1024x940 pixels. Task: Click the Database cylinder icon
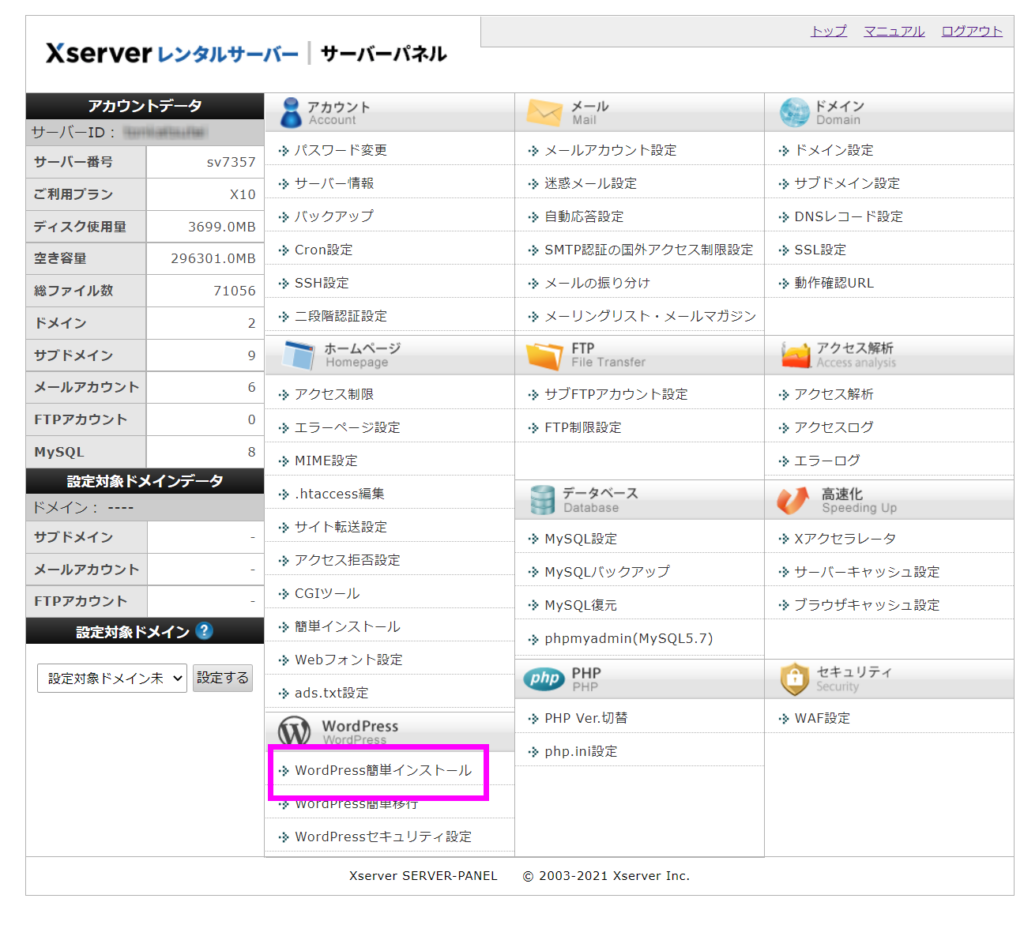[542, 500]
